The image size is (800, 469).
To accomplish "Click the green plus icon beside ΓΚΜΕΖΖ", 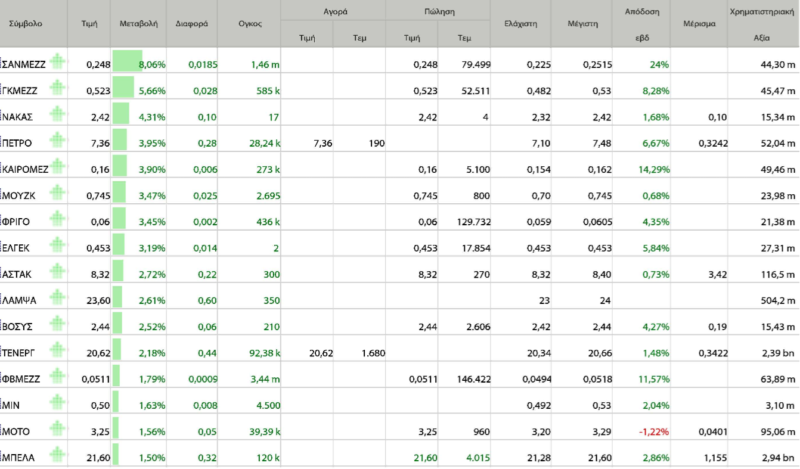I will click(x=59, y=90).
